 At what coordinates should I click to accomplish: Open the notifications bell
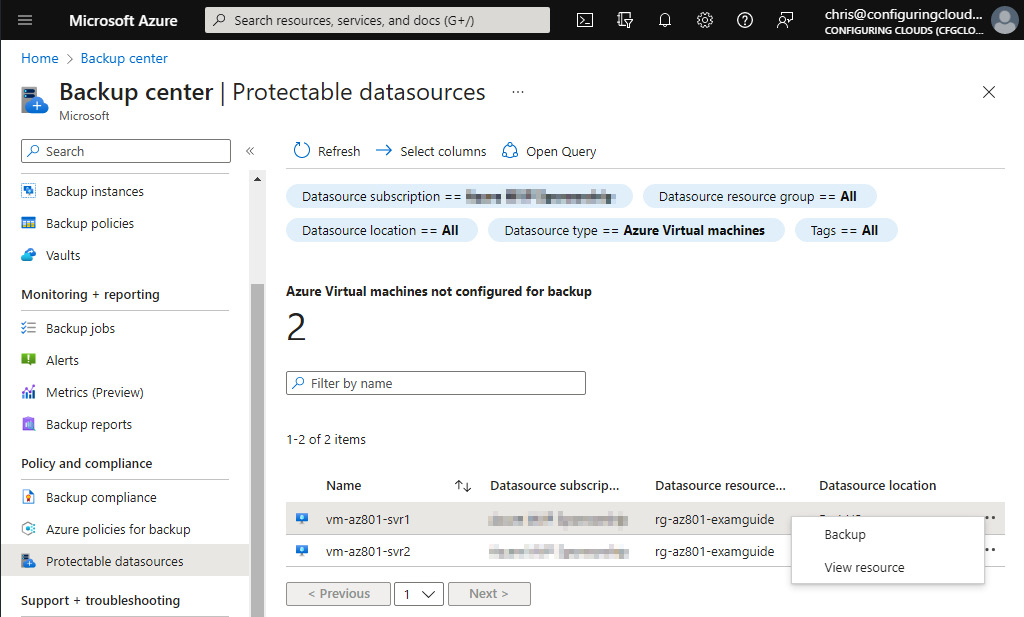tap(665, 20)
